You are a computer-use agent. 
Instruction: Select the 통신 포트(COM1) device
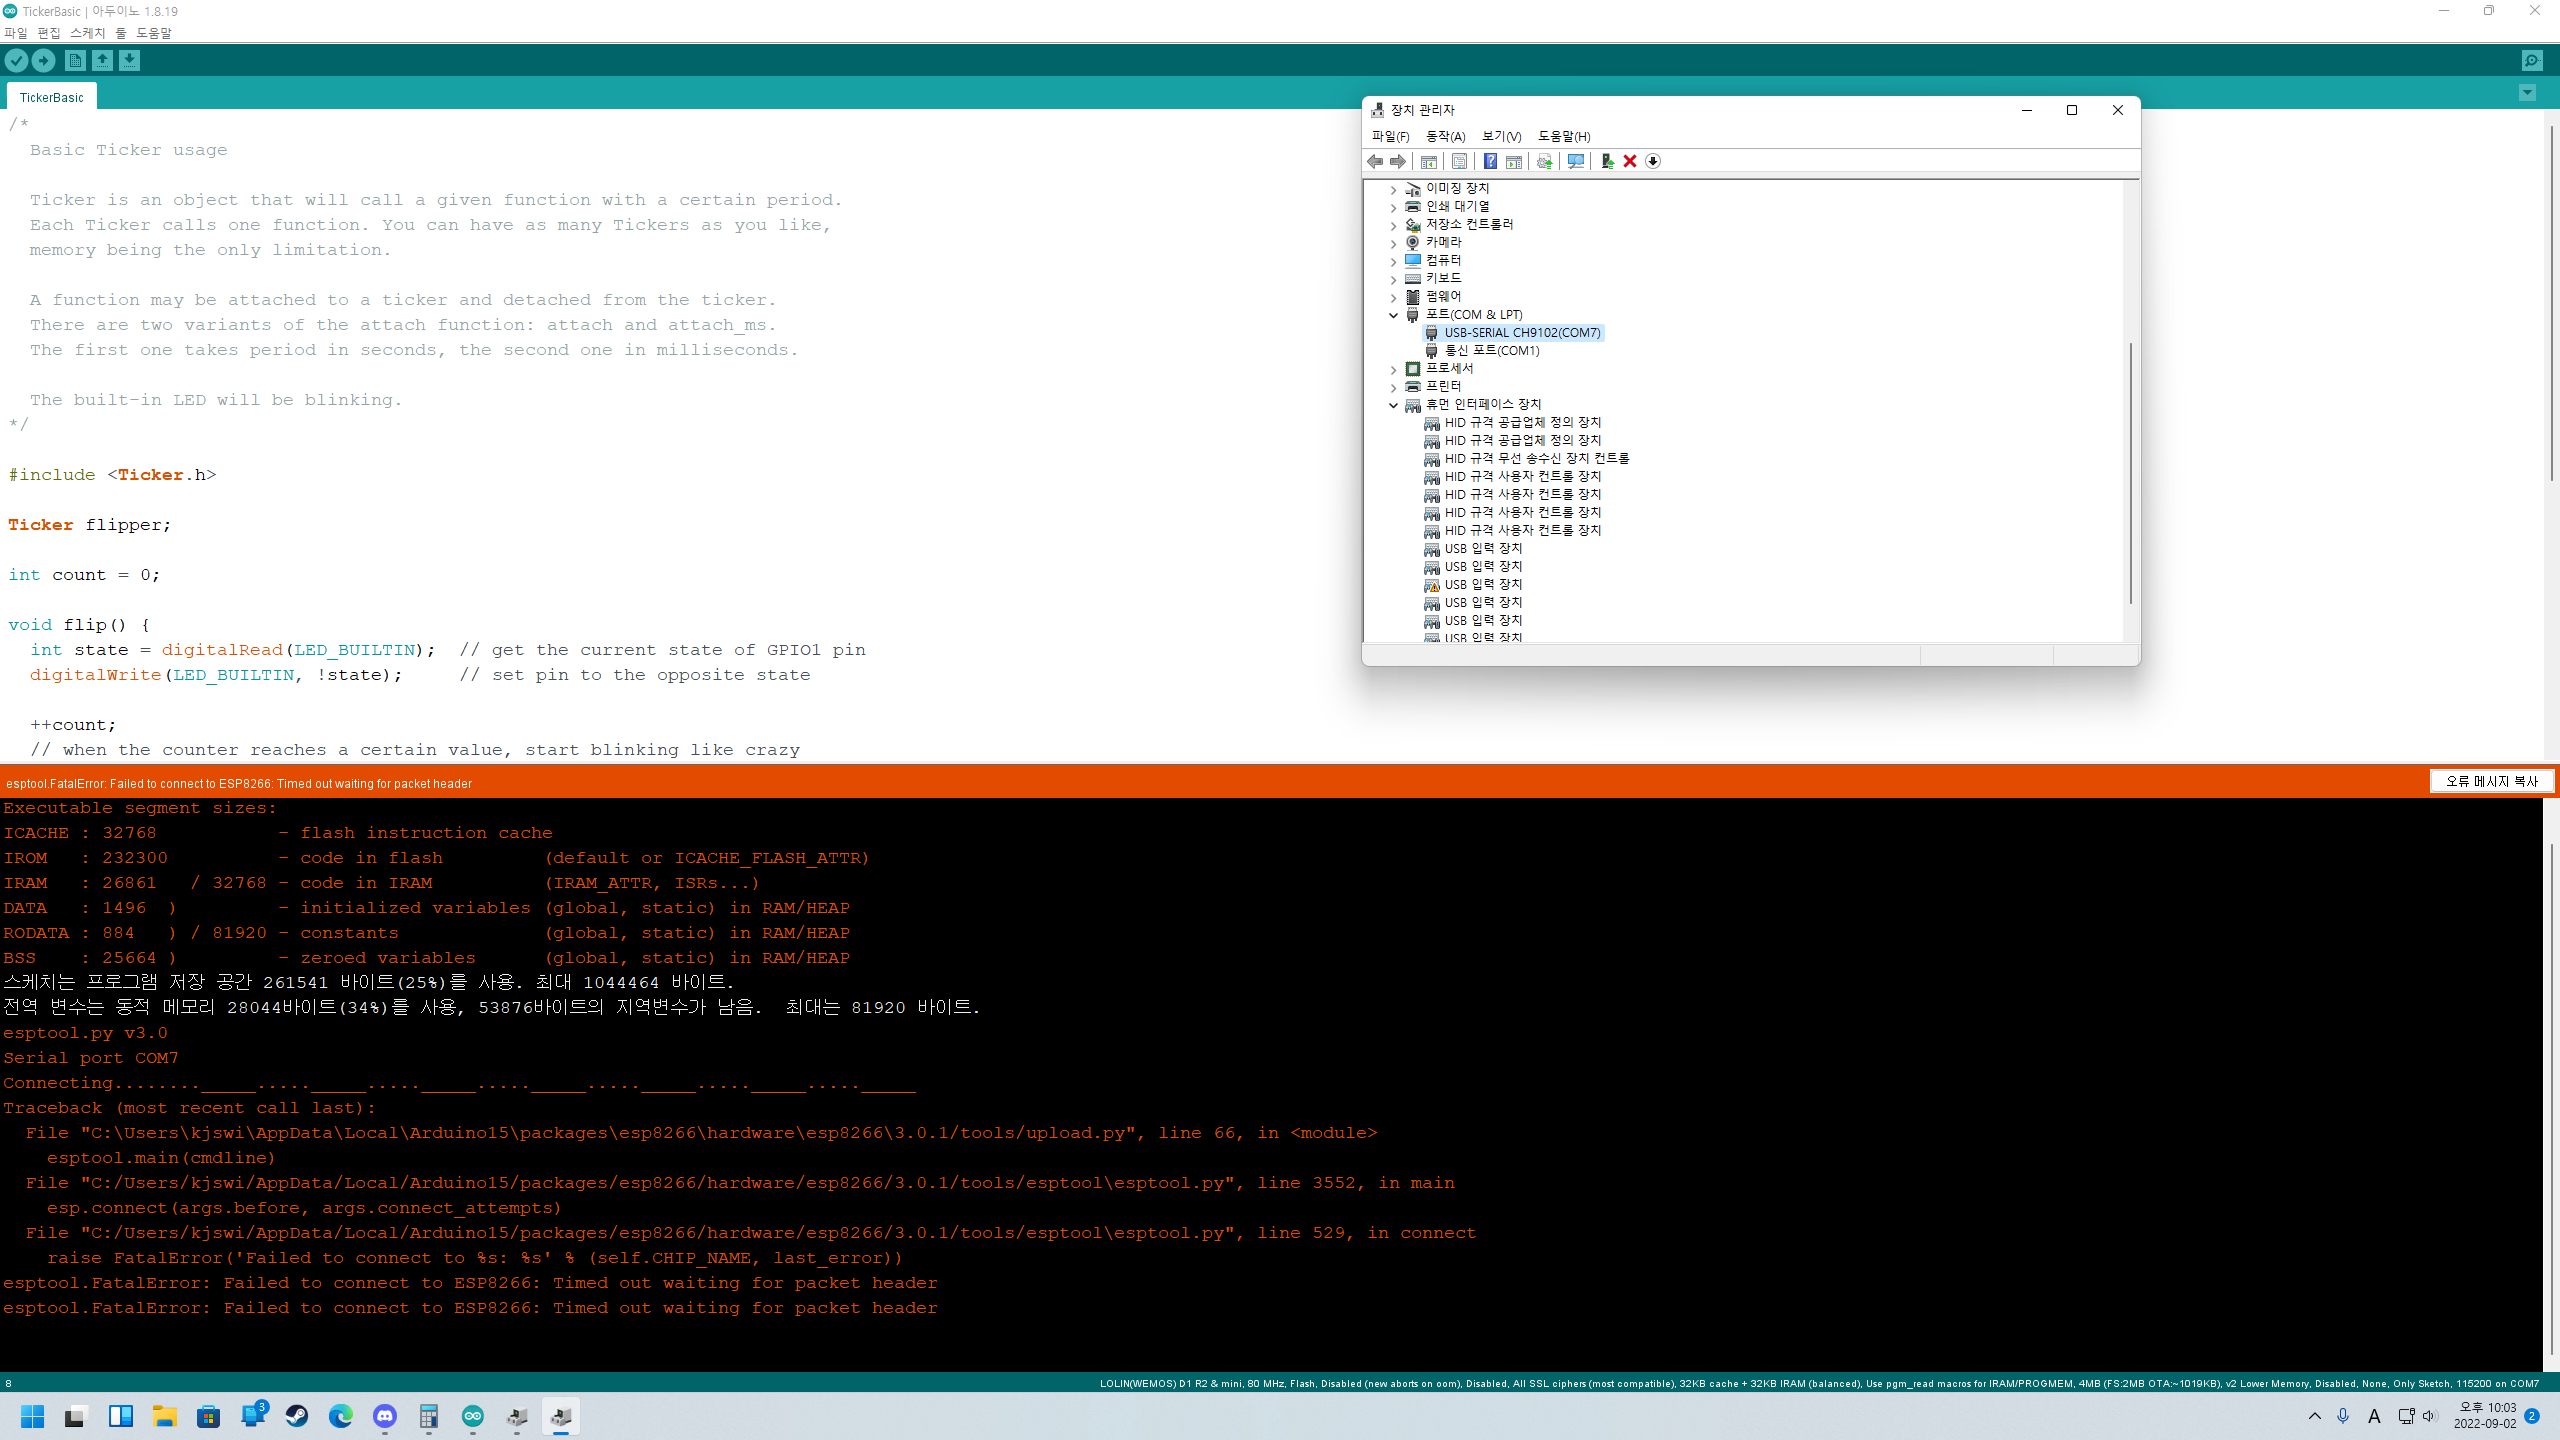point(1491,351)
